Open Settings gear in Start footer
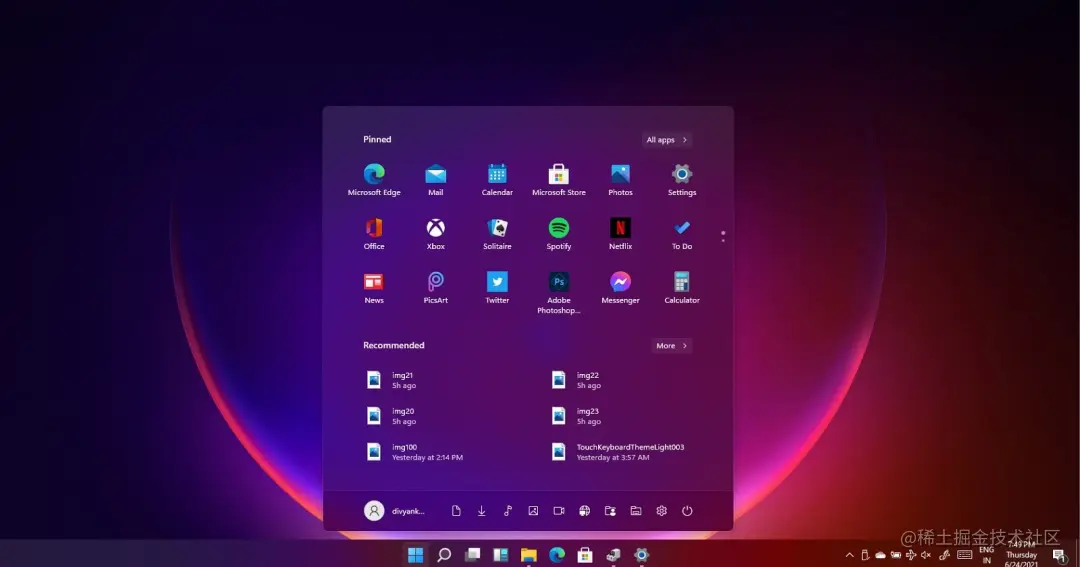 pos(661,511)
